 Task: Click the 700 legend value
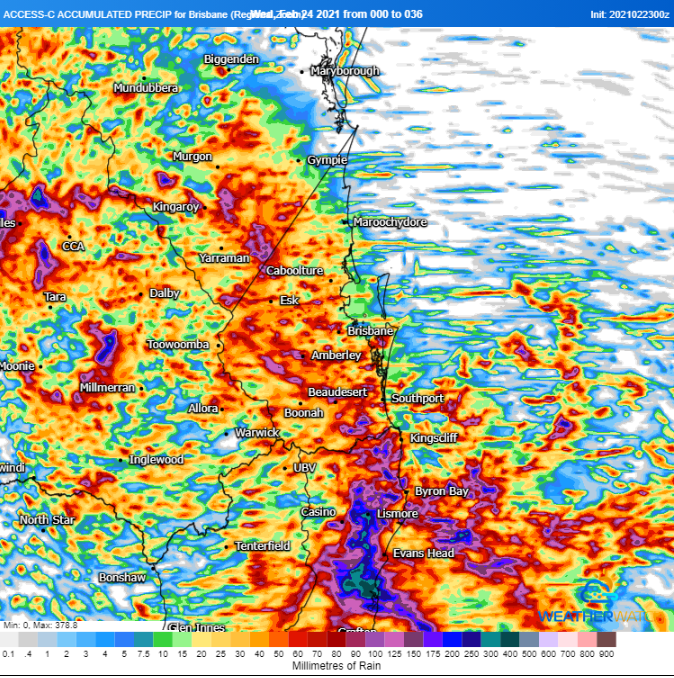pyautogui.click(x=568, y=654)
